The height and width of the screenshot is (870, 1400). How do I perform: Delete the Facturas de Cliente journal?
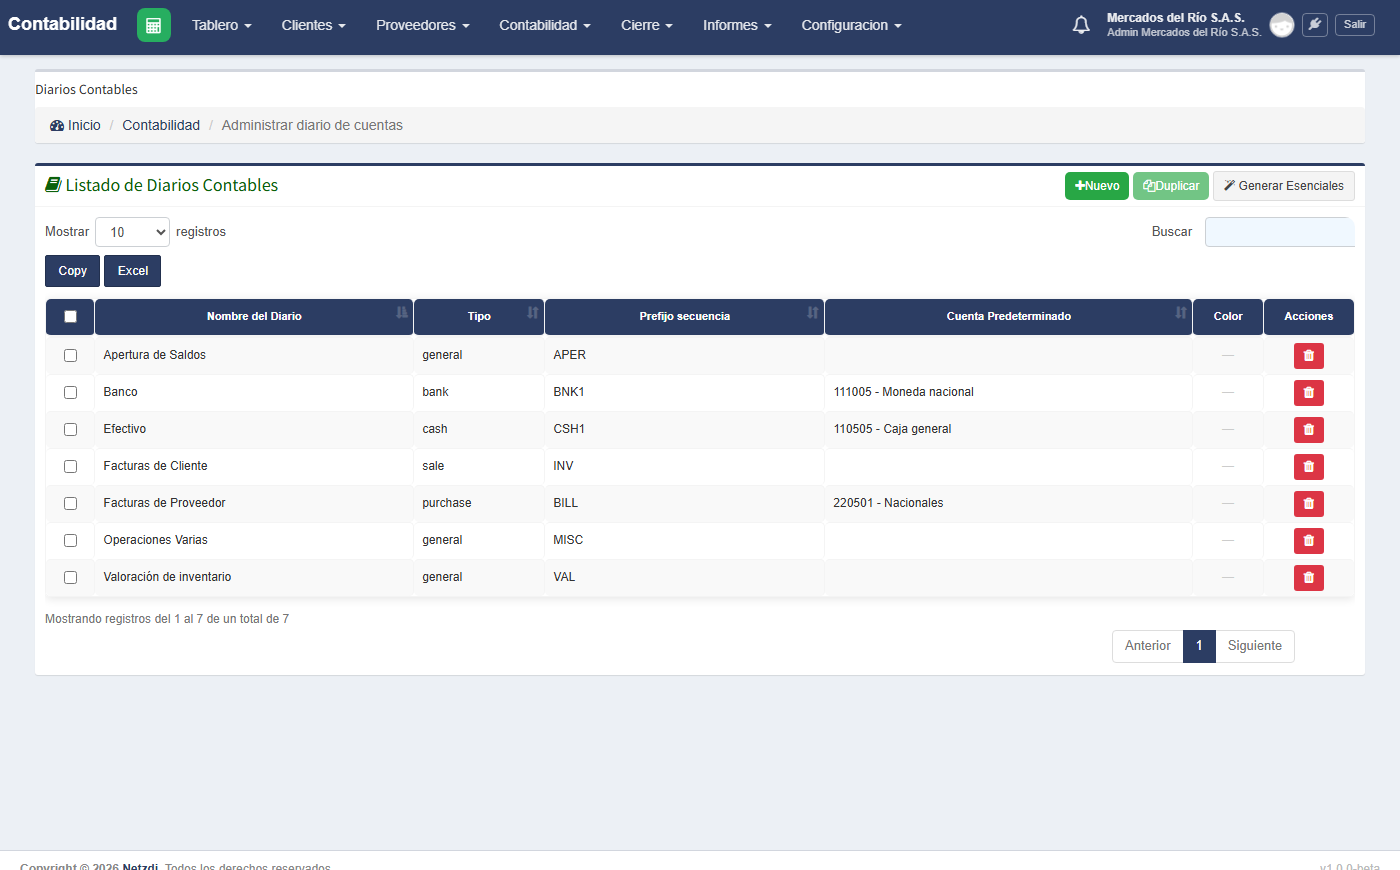(1309, 467)
